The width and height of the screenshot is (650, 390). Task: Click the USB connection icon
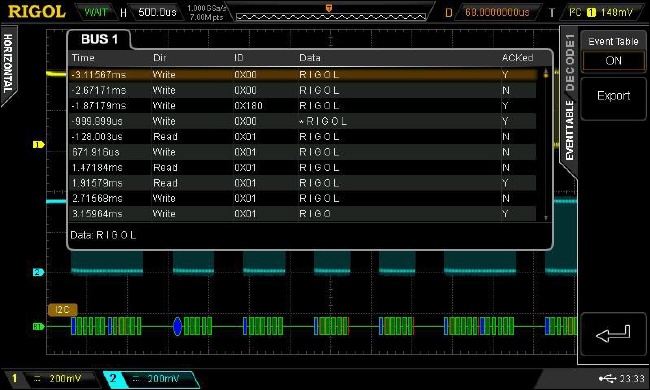pyautogui.click(x=608, y=378)
